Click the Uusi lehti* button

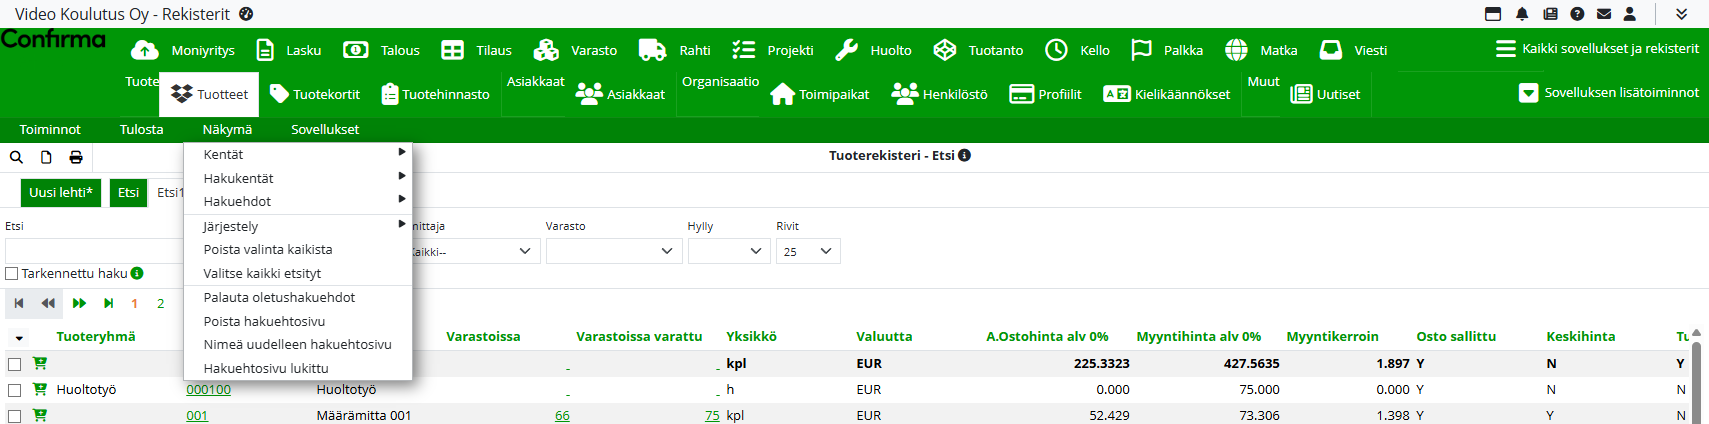tap(61, 192)
